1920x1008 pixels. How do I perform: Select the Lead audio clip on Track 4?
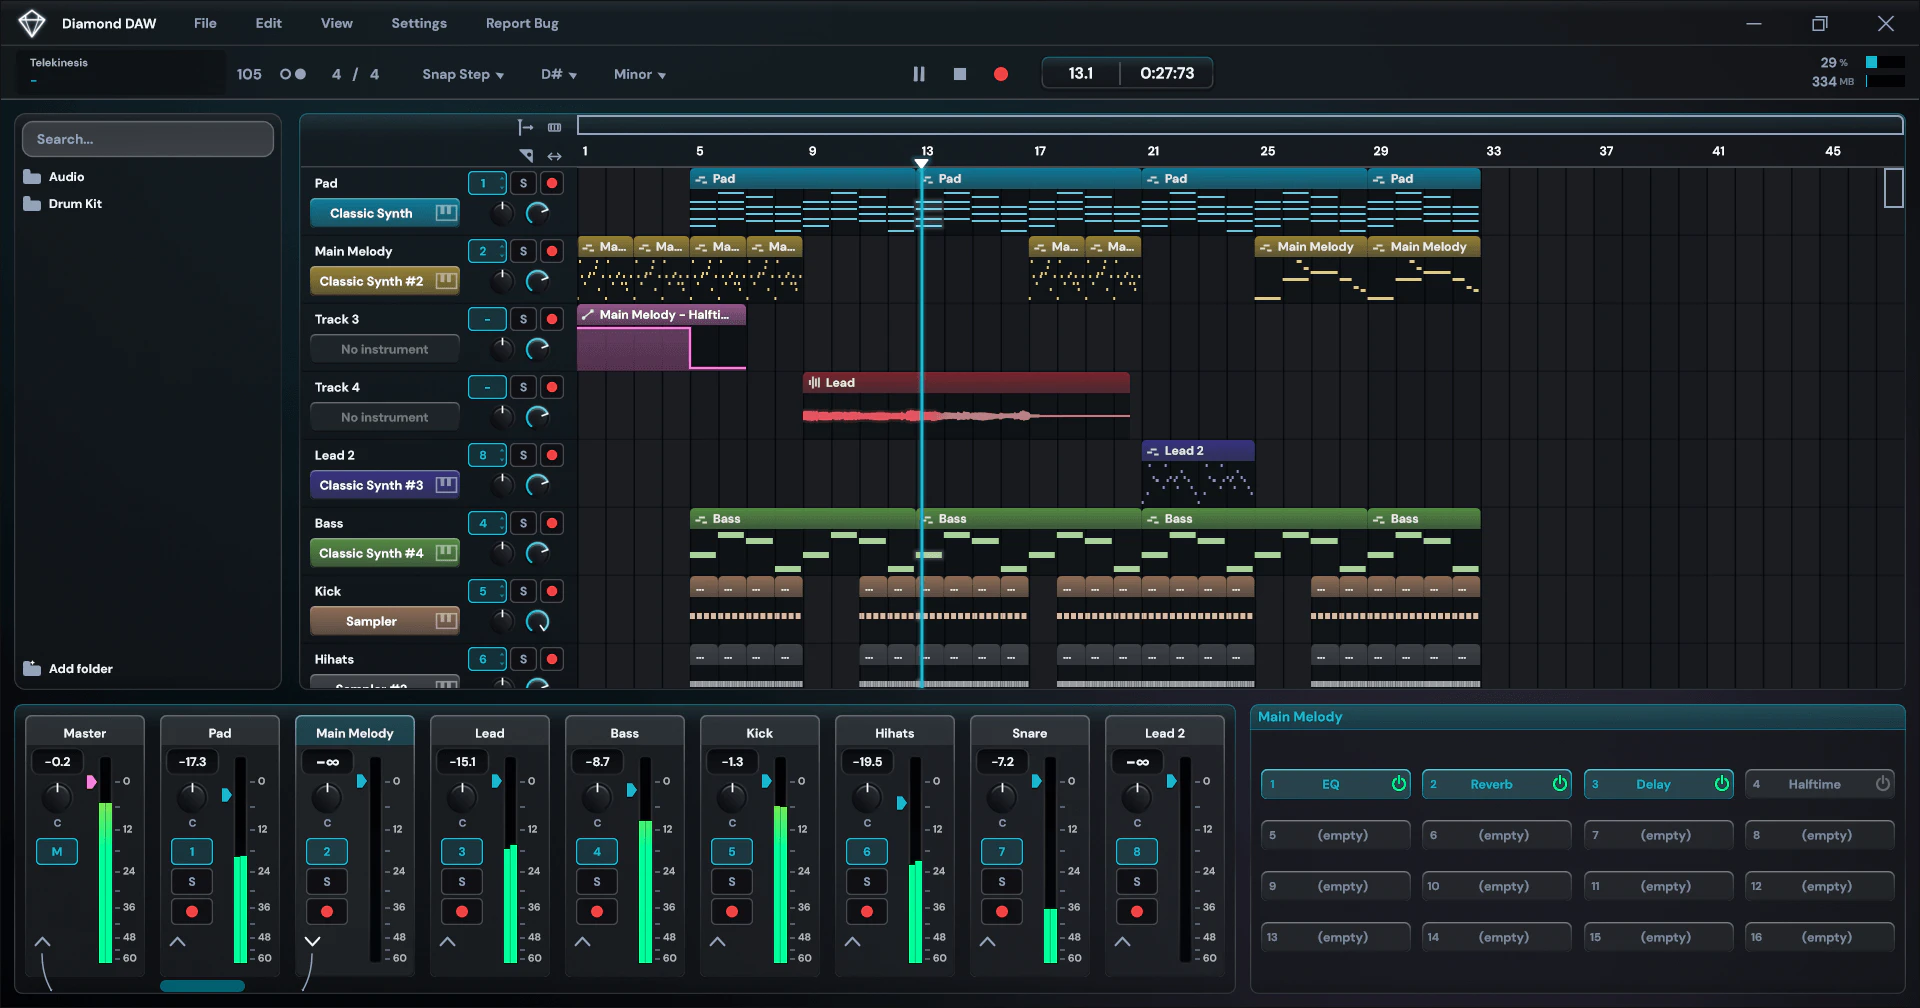pyautogui.click(x=966, y=405)
